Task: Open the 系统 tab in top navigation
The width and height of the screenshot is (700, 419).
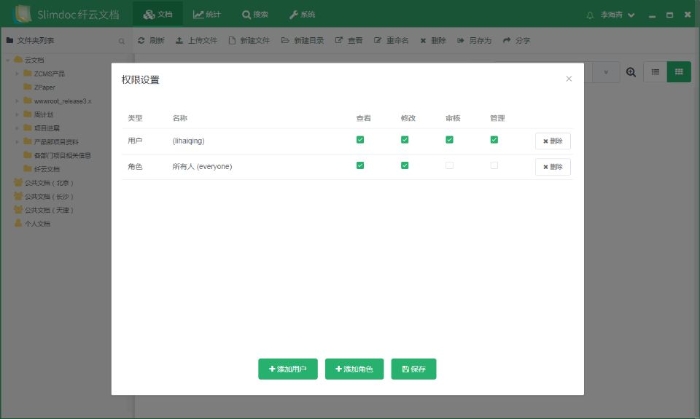Action: [302, 15]
